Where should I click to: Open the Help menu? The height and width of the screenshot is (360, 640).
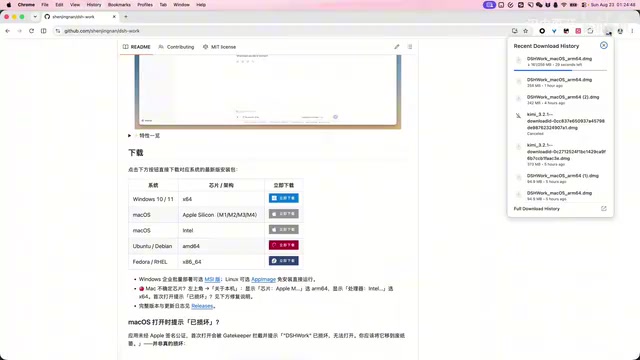pos(201,5)
